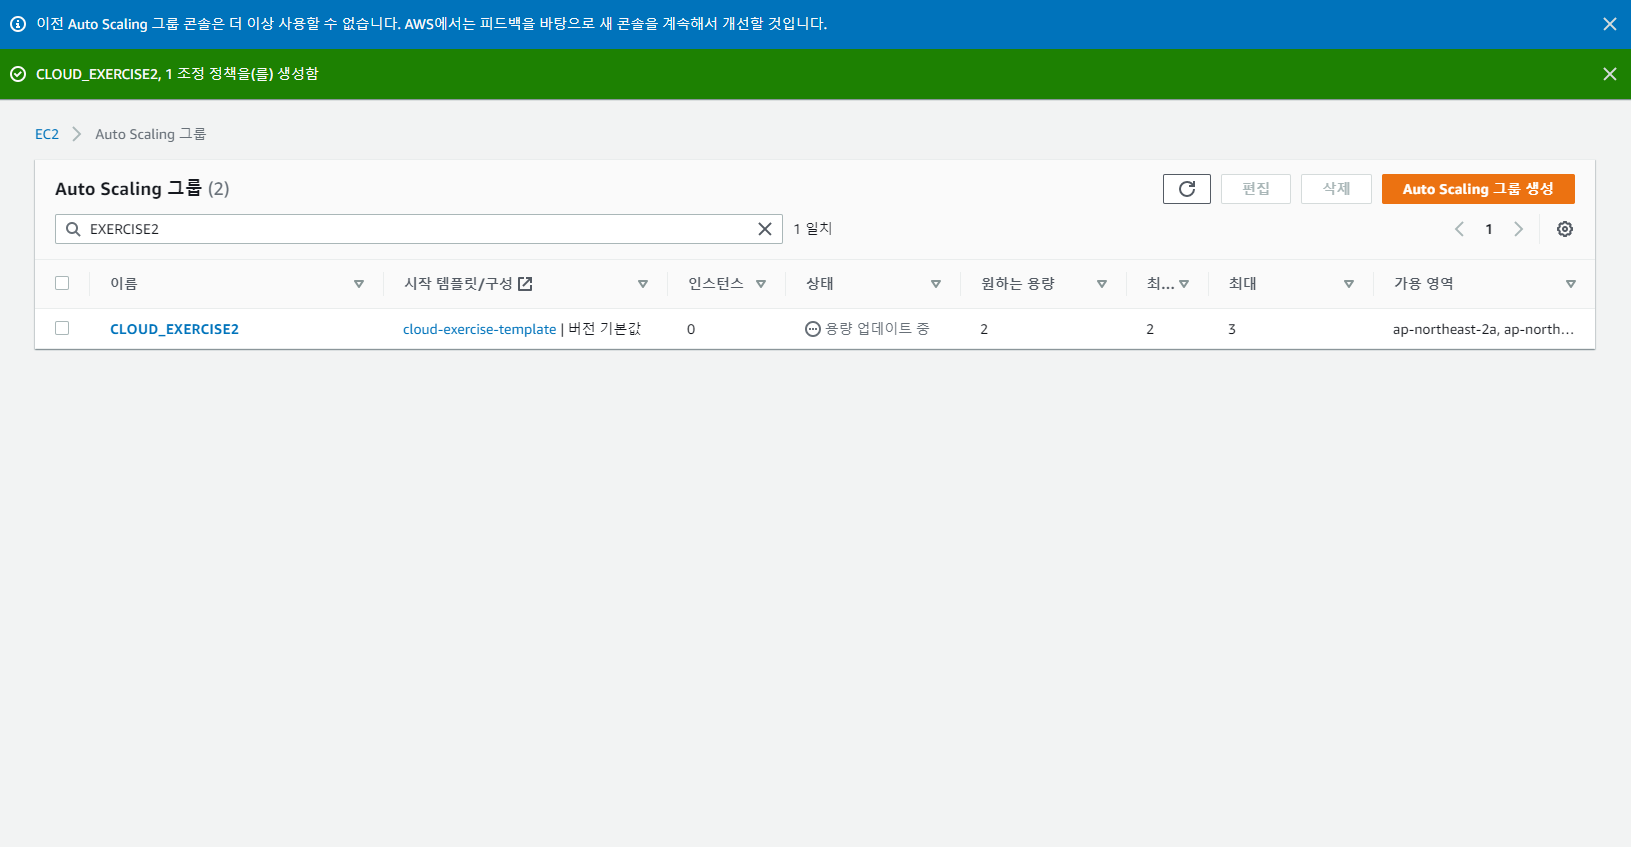Click the refresh icon button

point(1186,189)
